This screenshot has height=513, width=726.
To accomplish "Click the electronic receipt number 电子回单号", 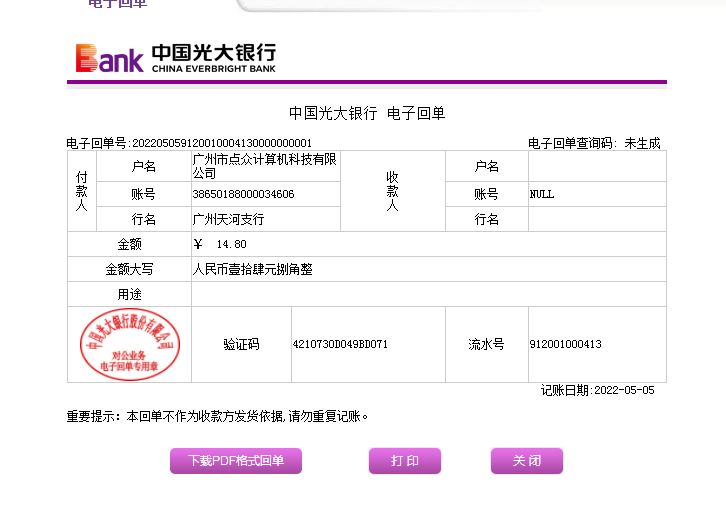I will (189, 143).
